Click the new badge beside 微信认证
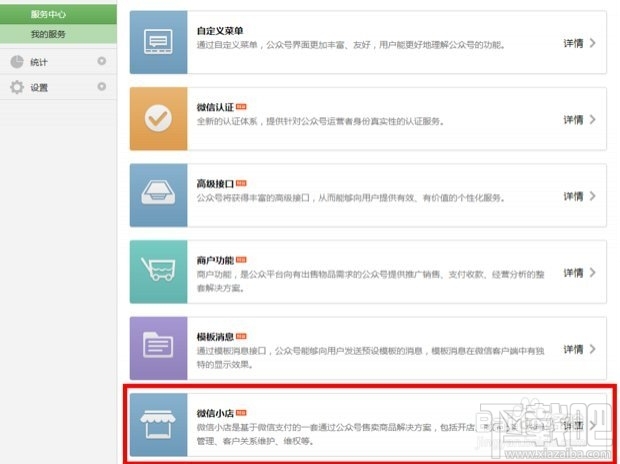 (x=241, y=106)
